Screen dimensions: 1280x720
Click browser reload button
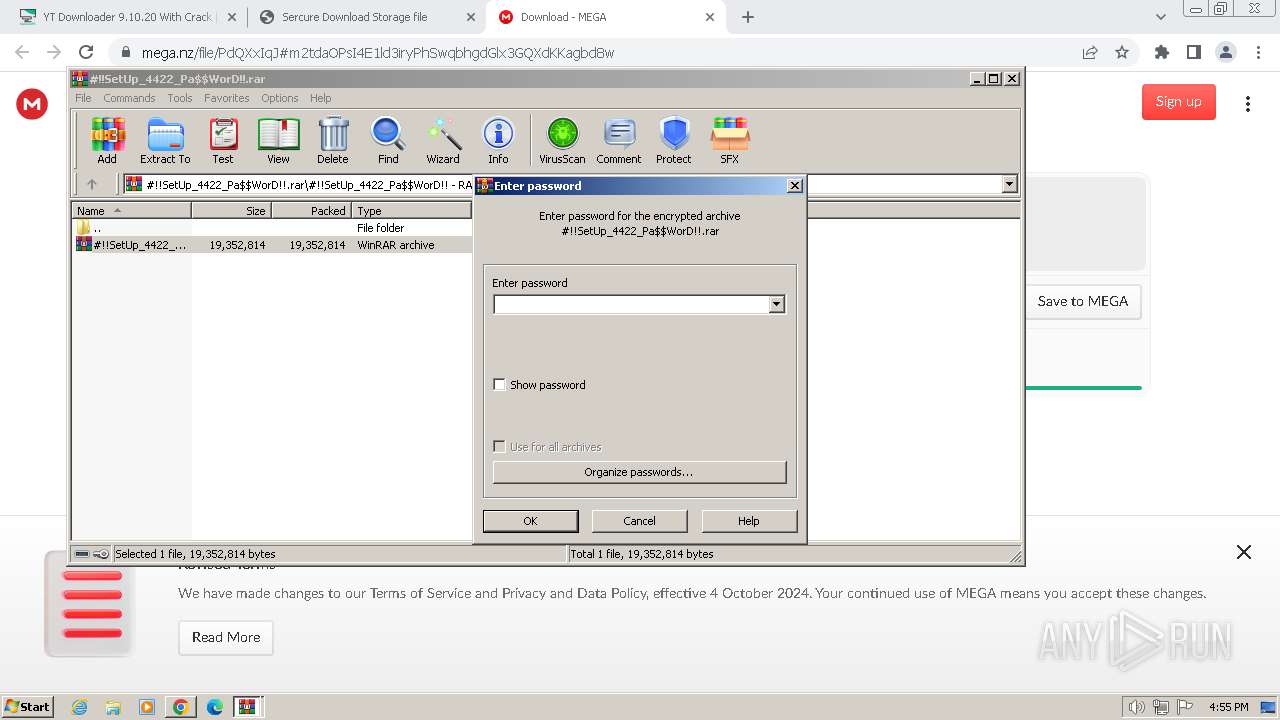click(86, 52)
